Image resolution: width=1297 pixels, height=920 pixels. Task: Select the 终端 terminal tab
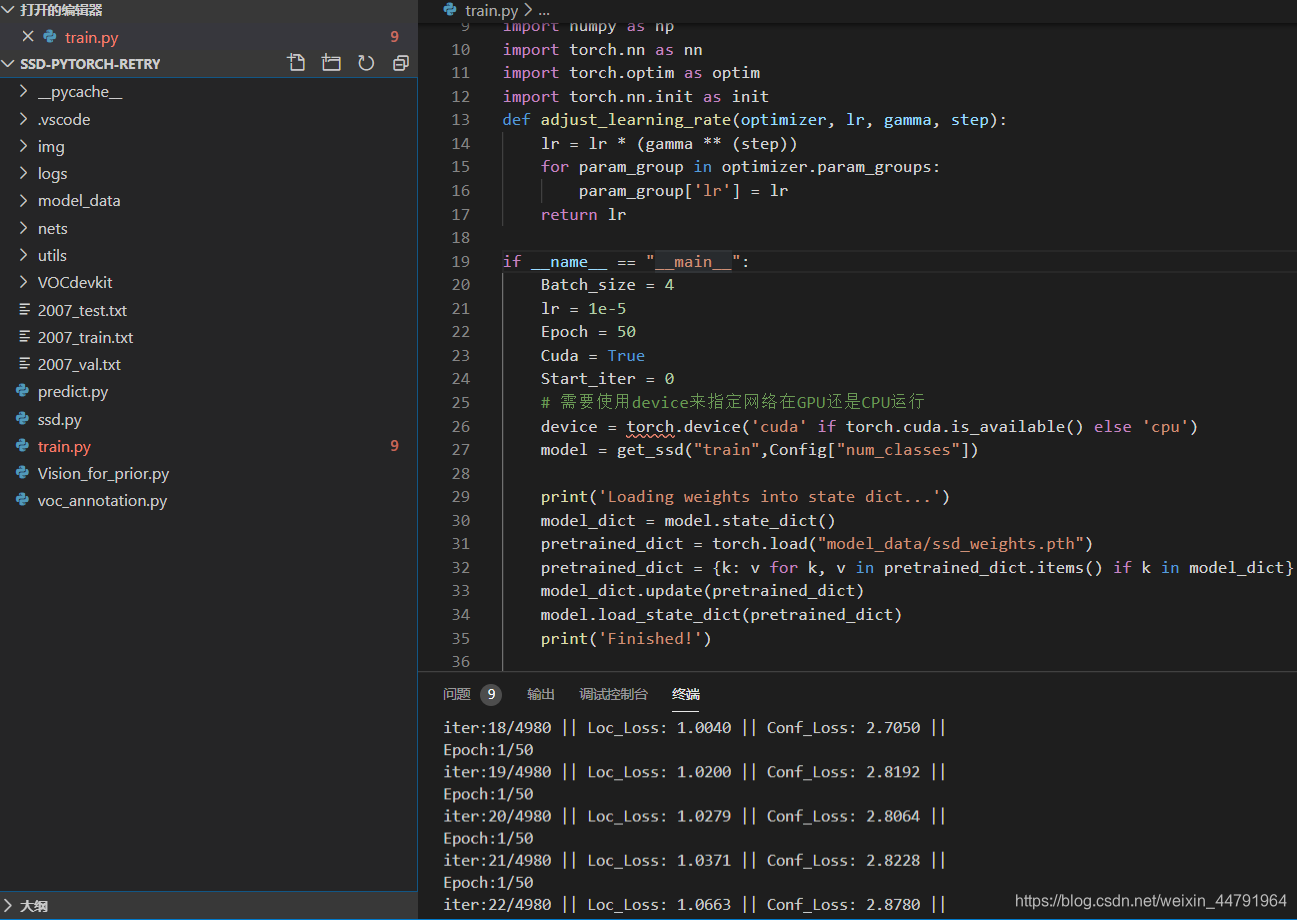point(686,694)
